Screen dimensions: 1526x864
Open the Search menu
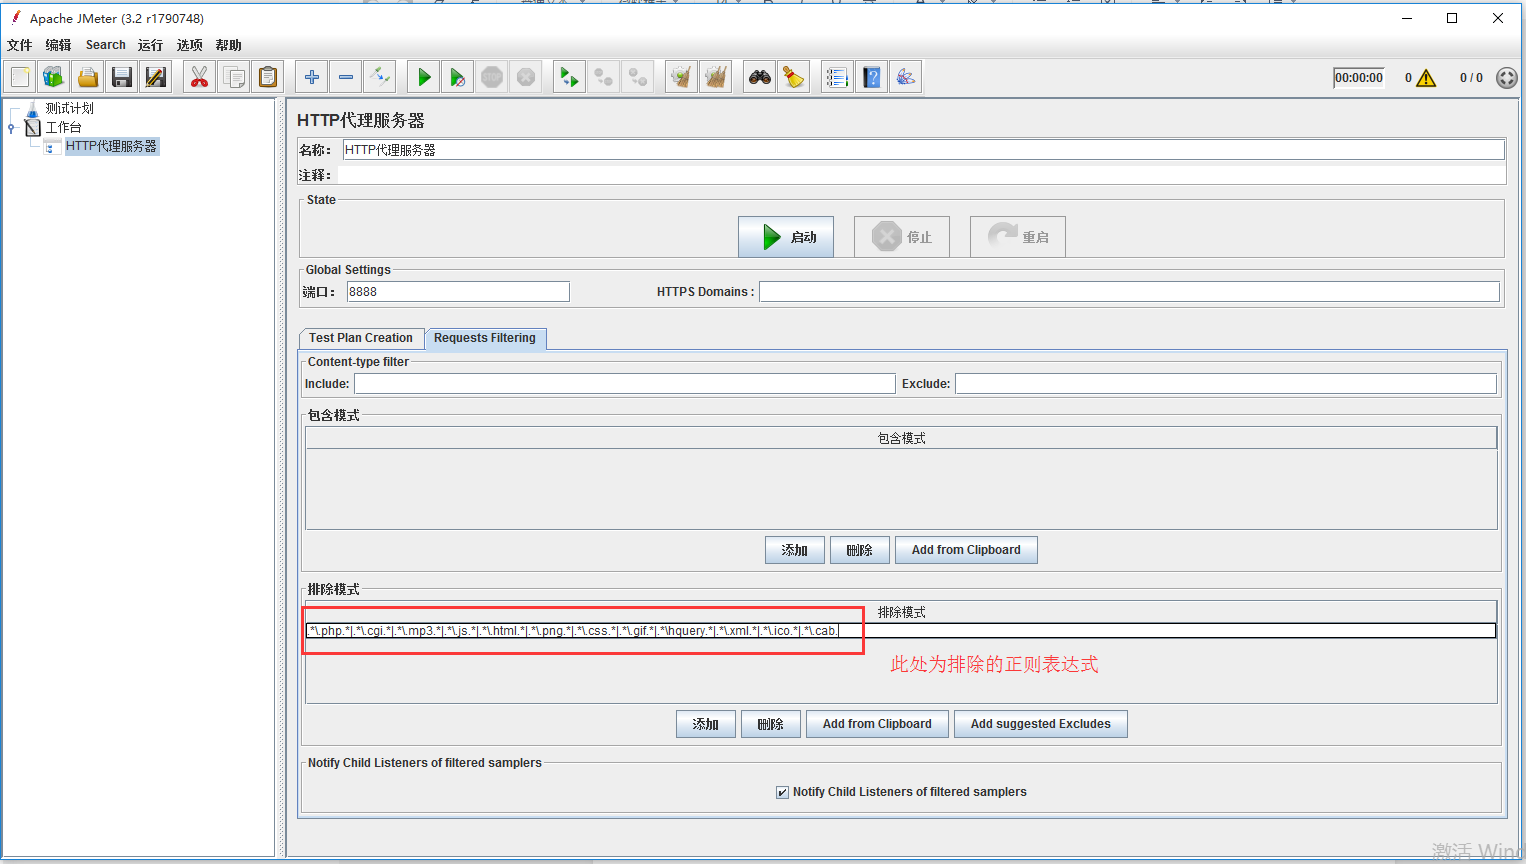pyautogui.click(x=106, y=45)
